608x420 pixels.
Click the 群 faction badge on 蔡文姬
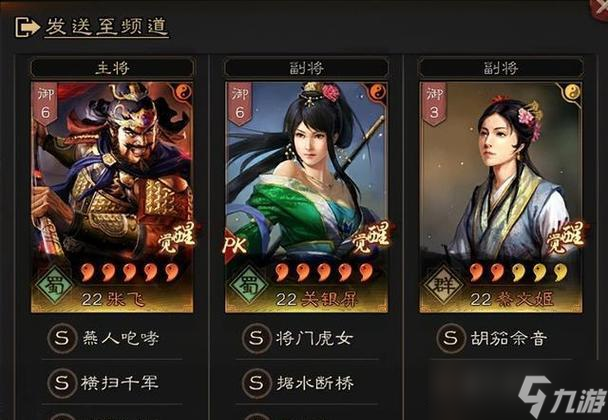[443, 286]
